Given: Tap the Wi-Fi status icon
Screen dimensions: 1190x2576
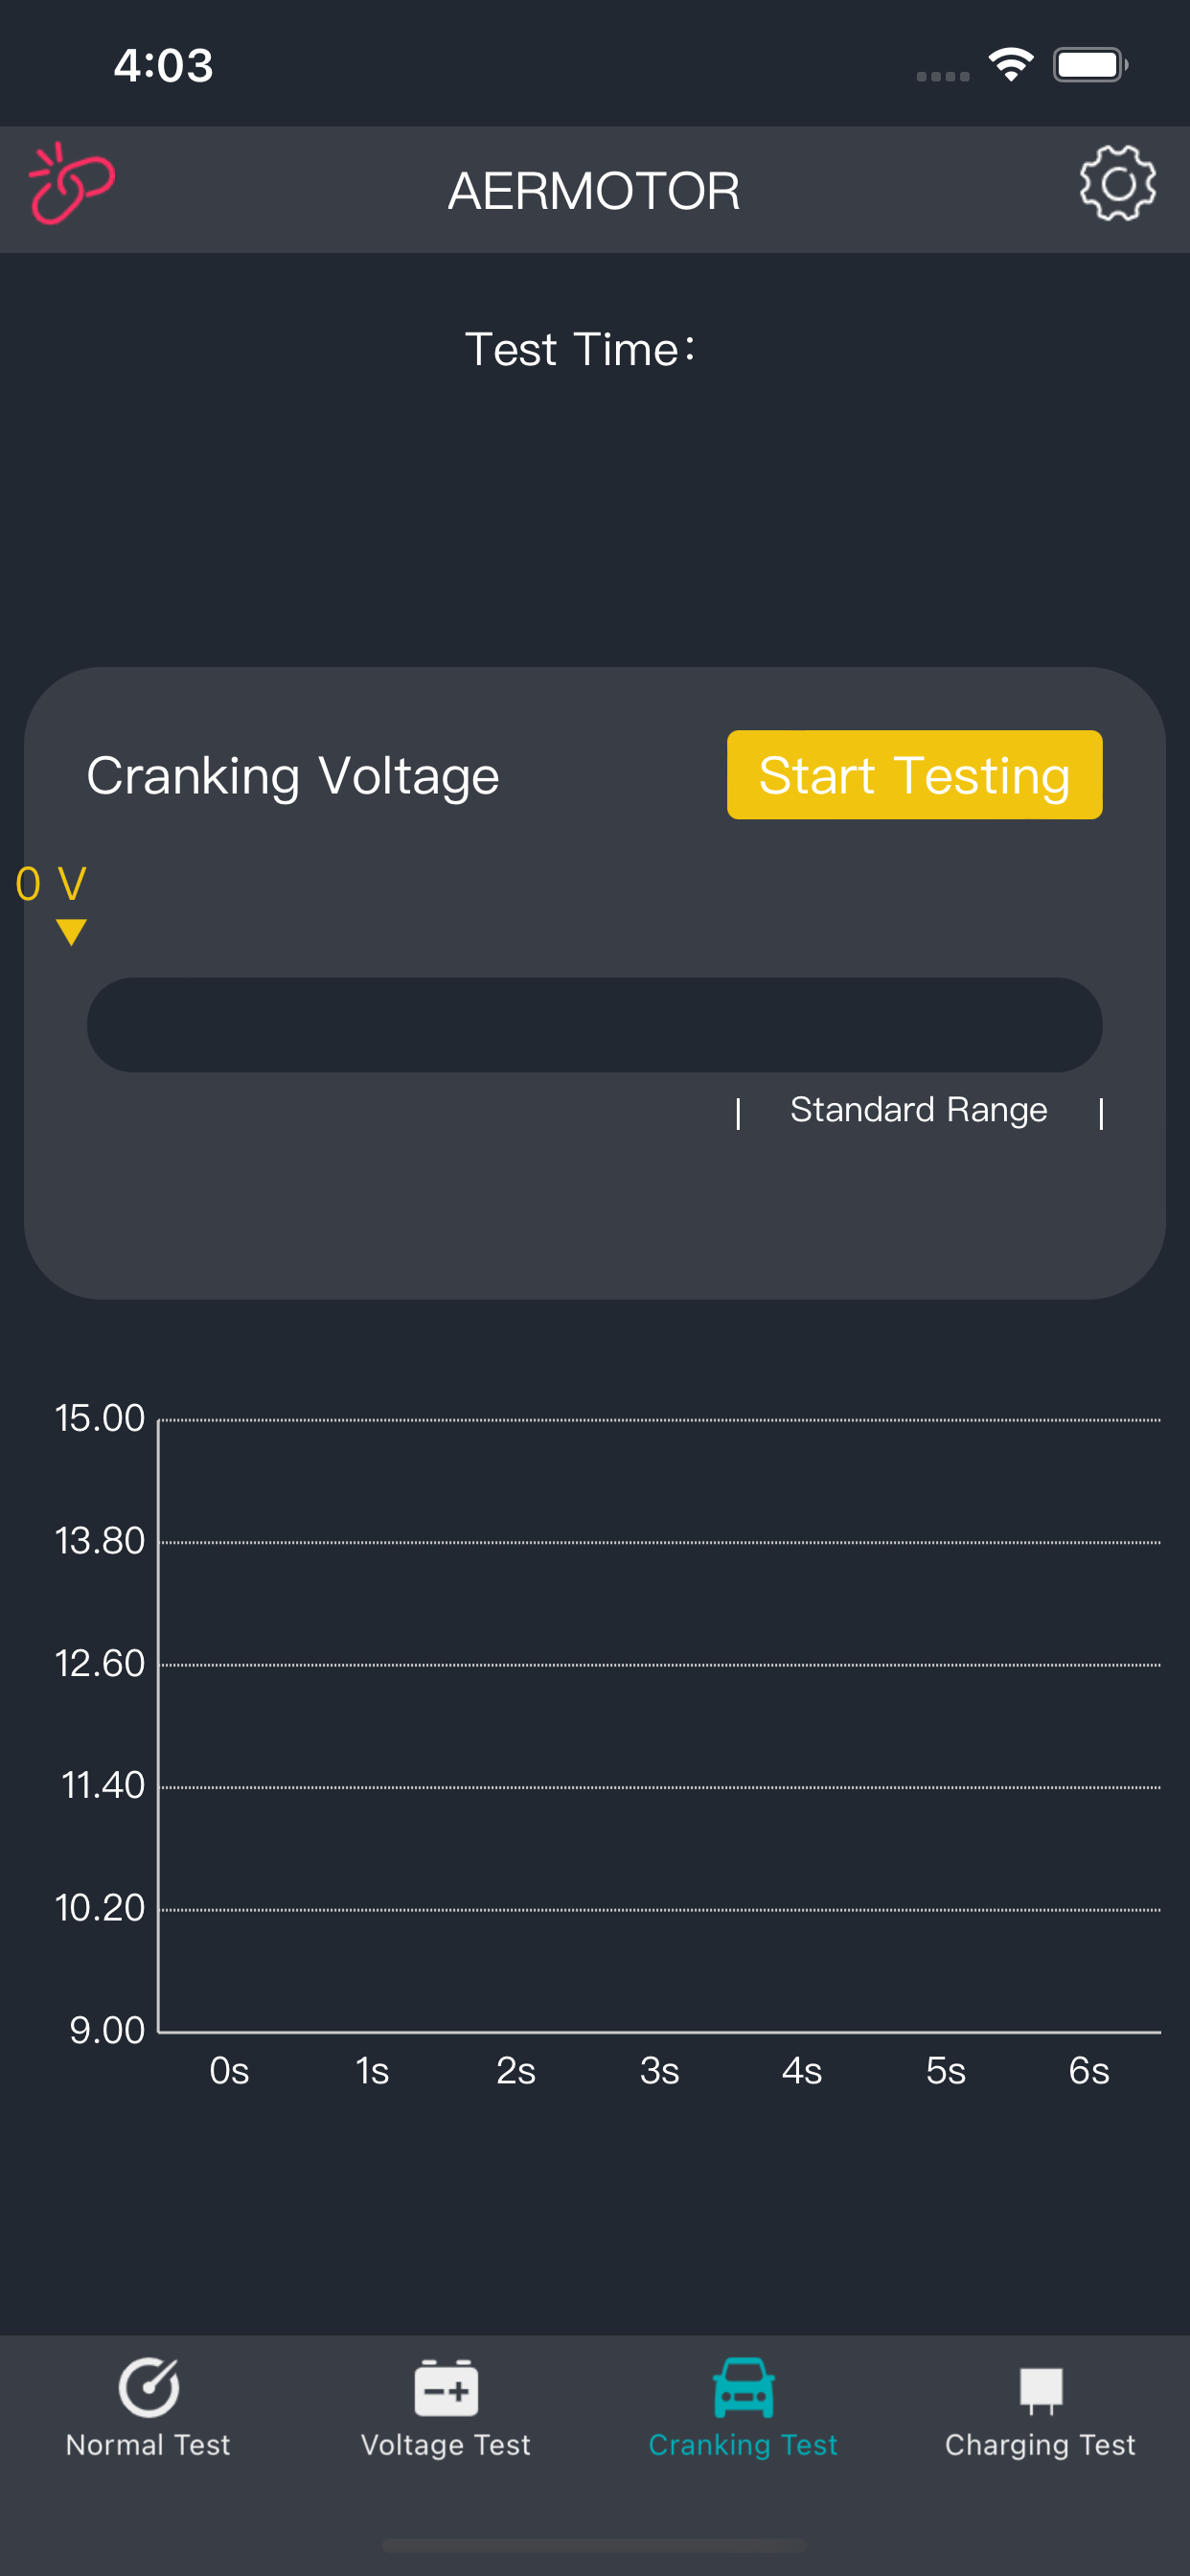Looking at the screenshot, I should 1010,65.
